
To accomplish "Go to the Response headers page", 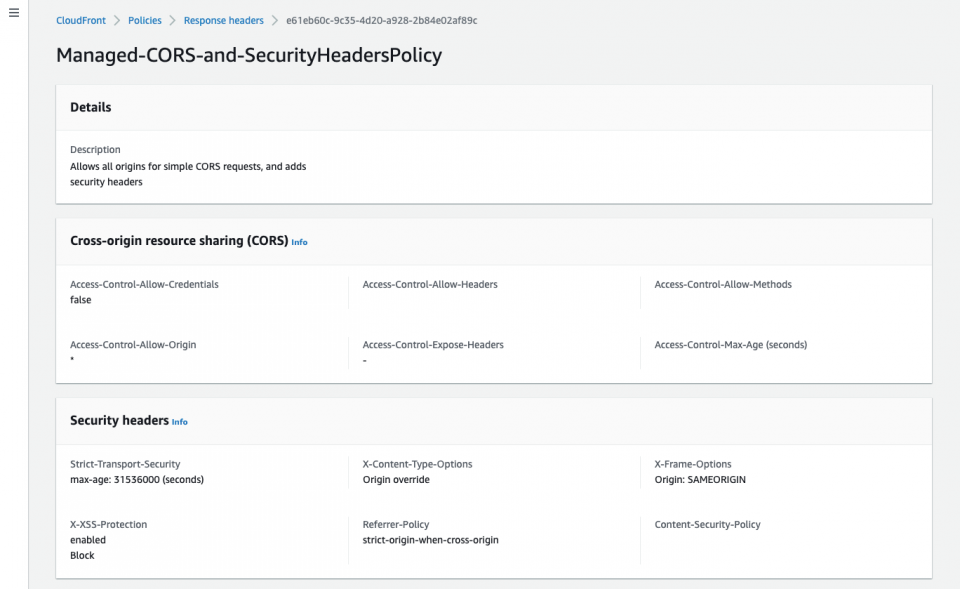I will 223,20.
